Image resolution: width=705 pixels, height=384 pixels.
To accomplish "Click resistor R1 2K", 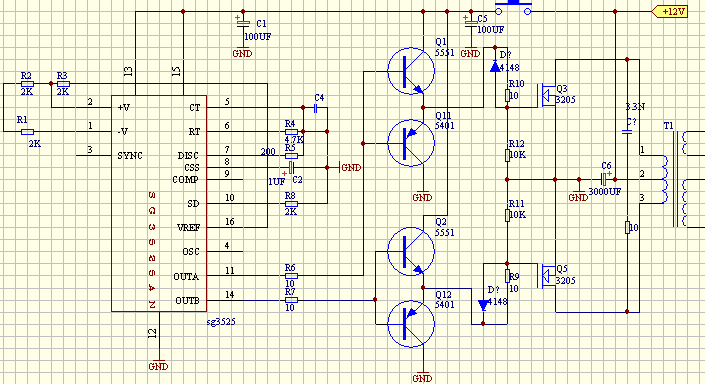I will (x=27, y=132).
